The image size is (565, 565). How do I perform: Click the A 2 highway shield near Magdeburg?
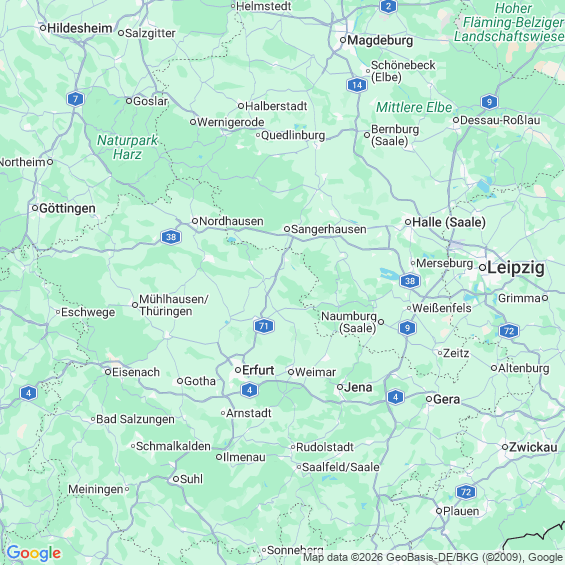[x=388, y=6]
